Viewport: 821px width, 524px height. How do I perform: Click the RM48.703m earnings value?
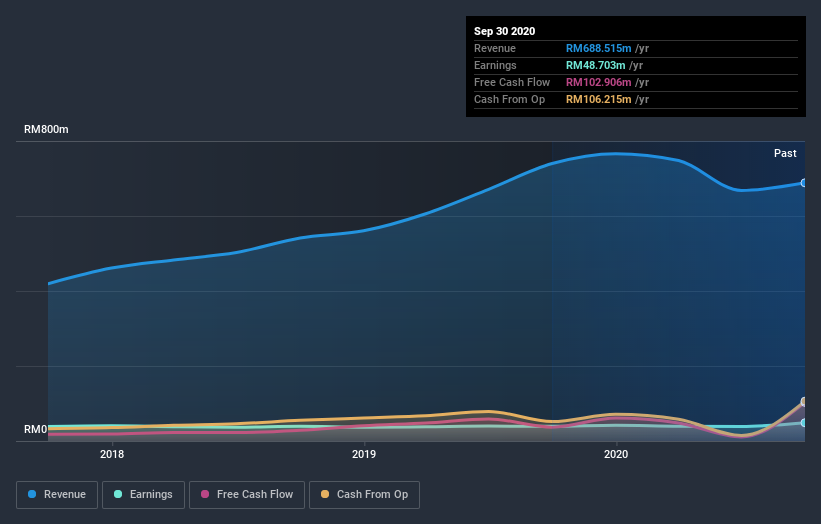pos(595,65)
